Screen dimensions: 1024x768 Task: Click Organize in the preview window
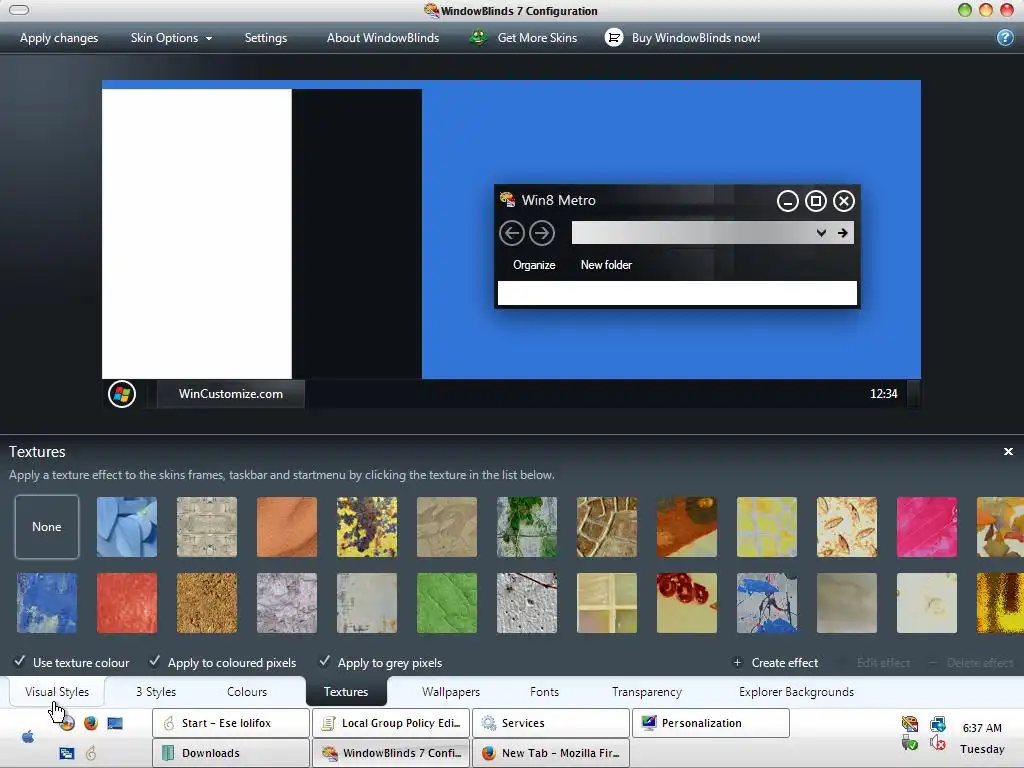pyautogui.click(x=534, y=265)
